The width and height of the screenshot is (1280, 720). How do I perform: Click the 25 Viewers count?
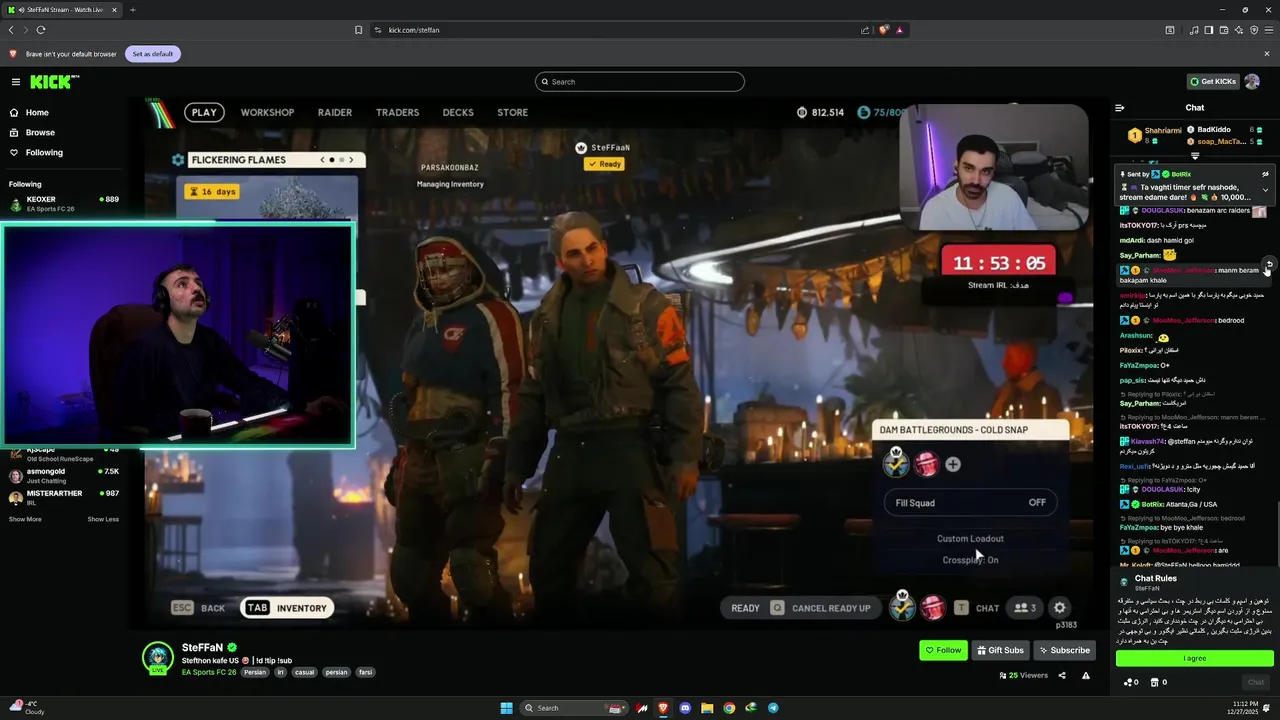1023,676
